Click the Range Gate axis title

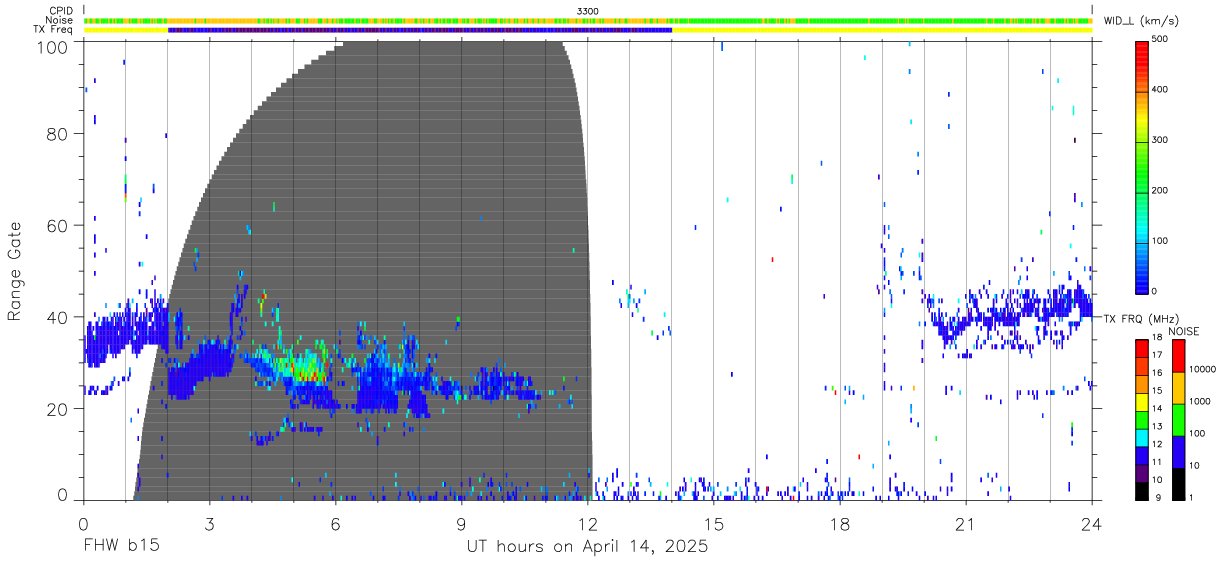click(x=15, y=271)
